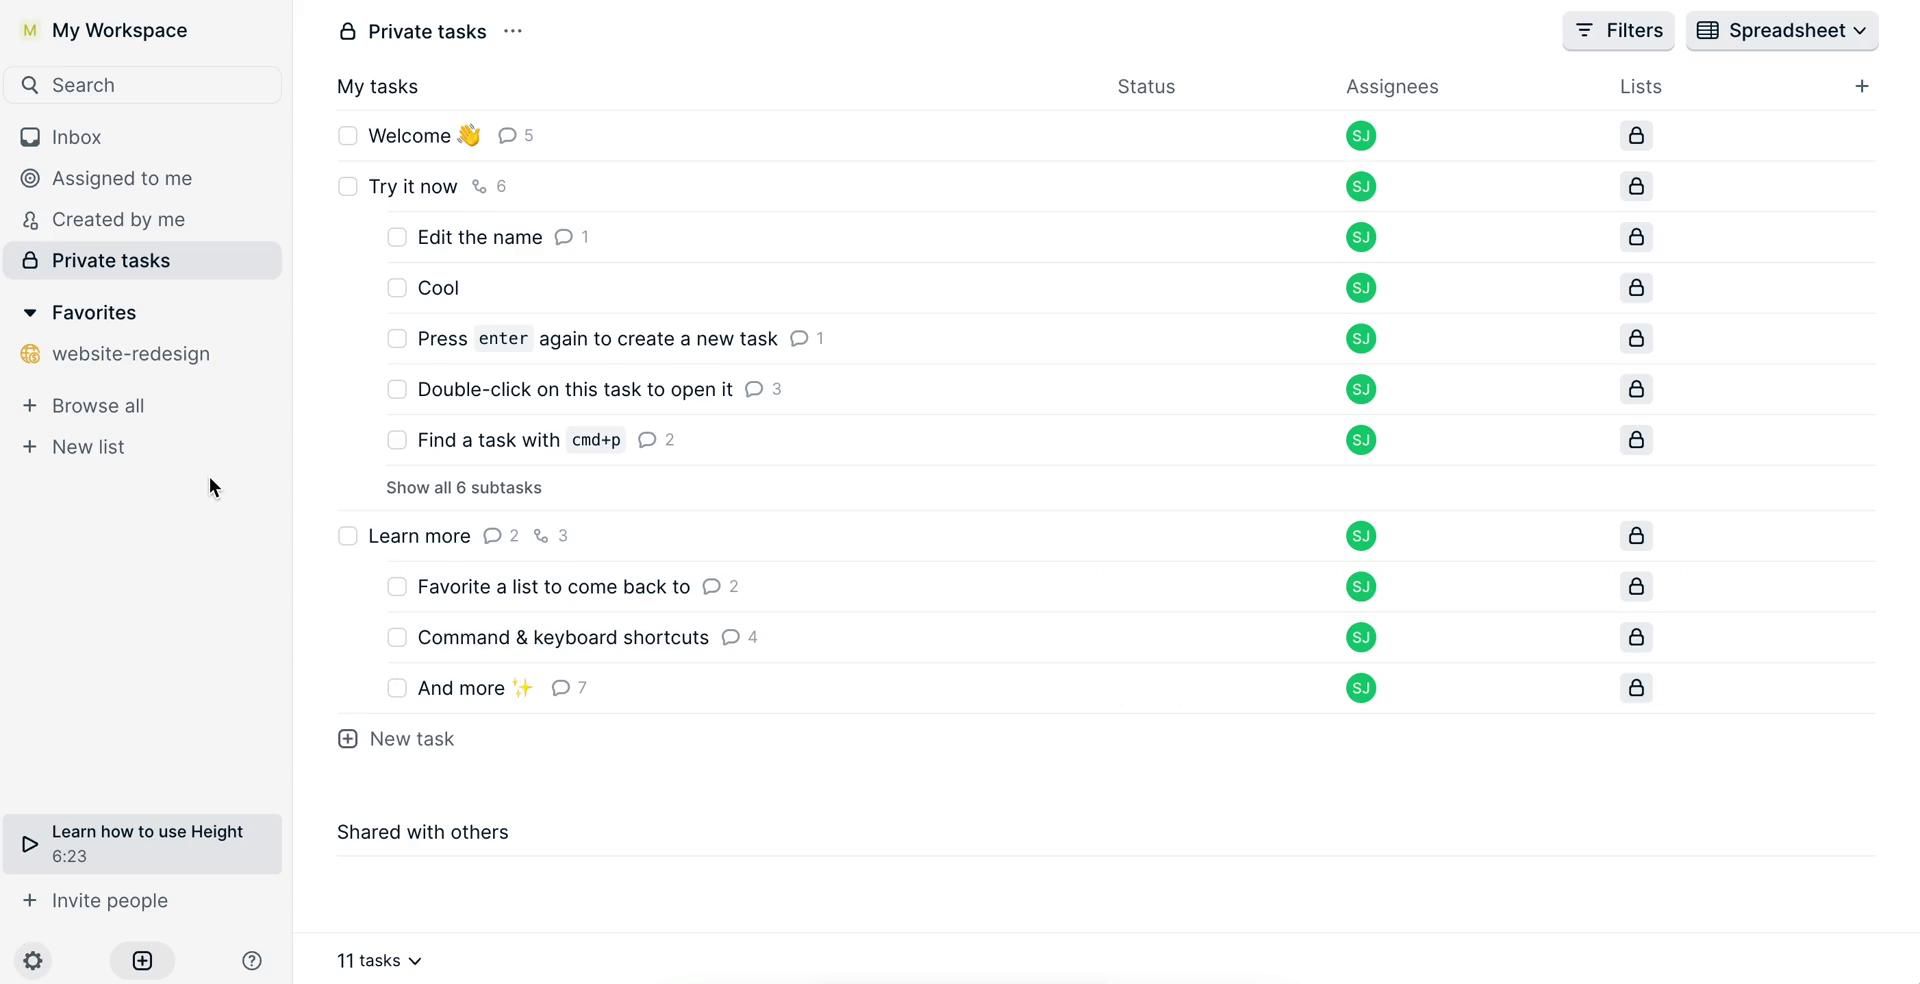Play the Learn how to use Height video

[31, 844]
